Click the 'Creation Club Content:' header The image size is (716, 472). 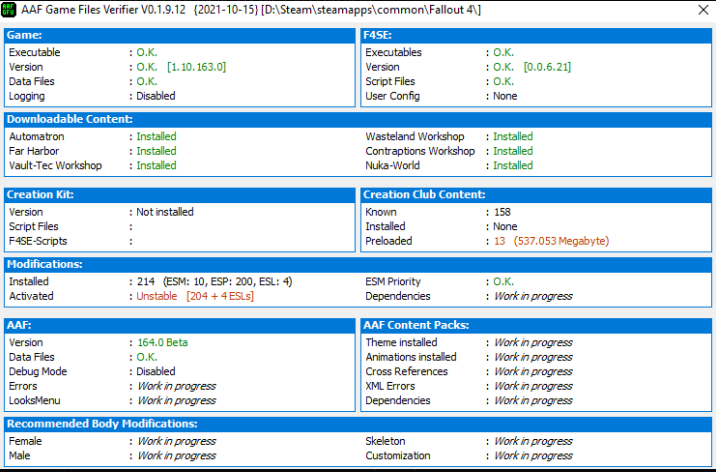[536, 194]
